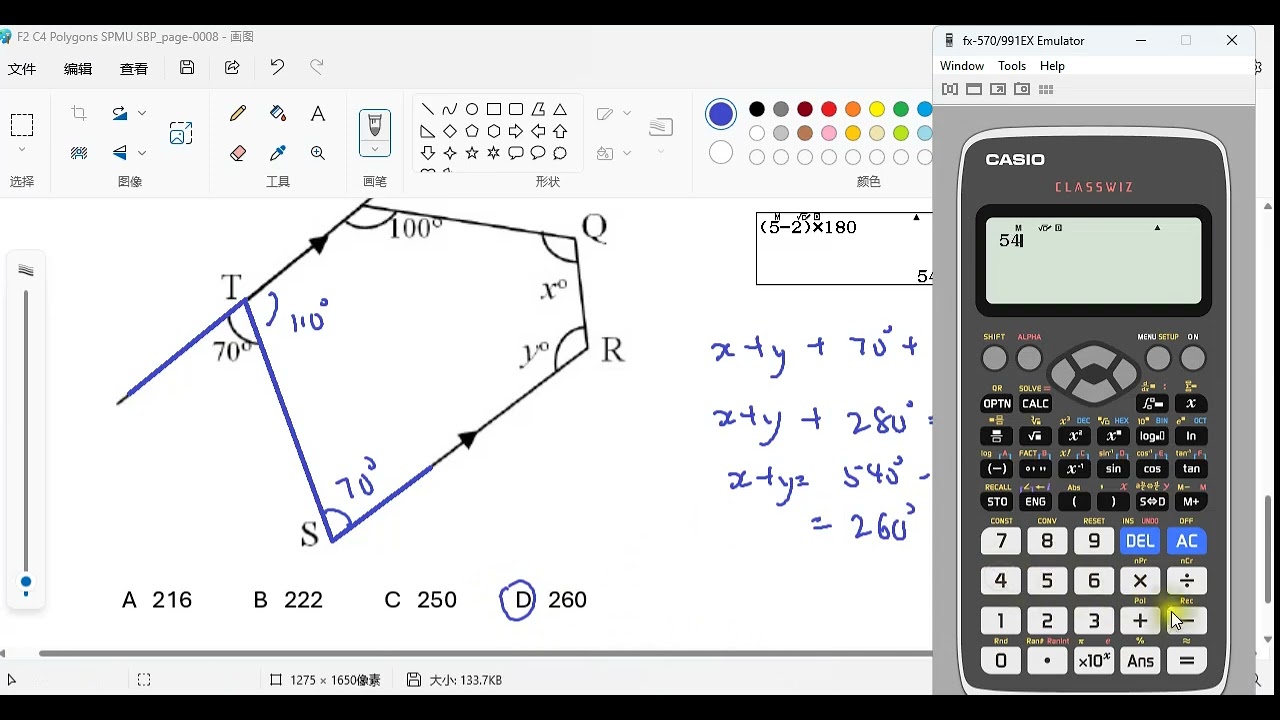Click the Rotate image icon
Image resolution: width=1280 pixels, height=720 pixels.
coord(120,114)
